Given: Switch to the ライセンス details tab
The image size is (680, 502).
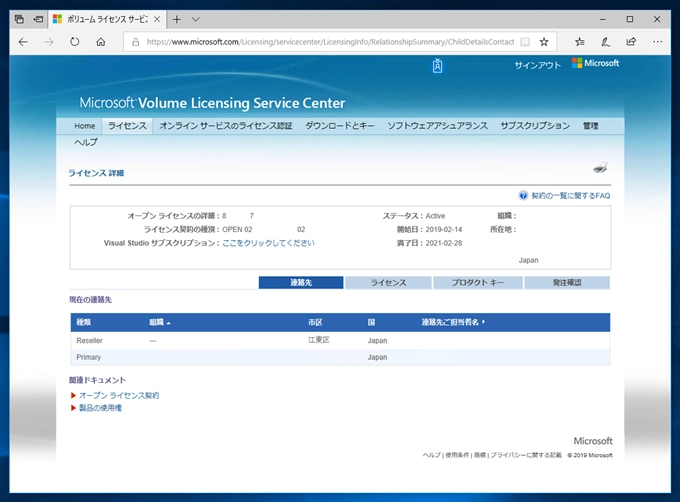Looking at the screenshot, I should 389,283.
